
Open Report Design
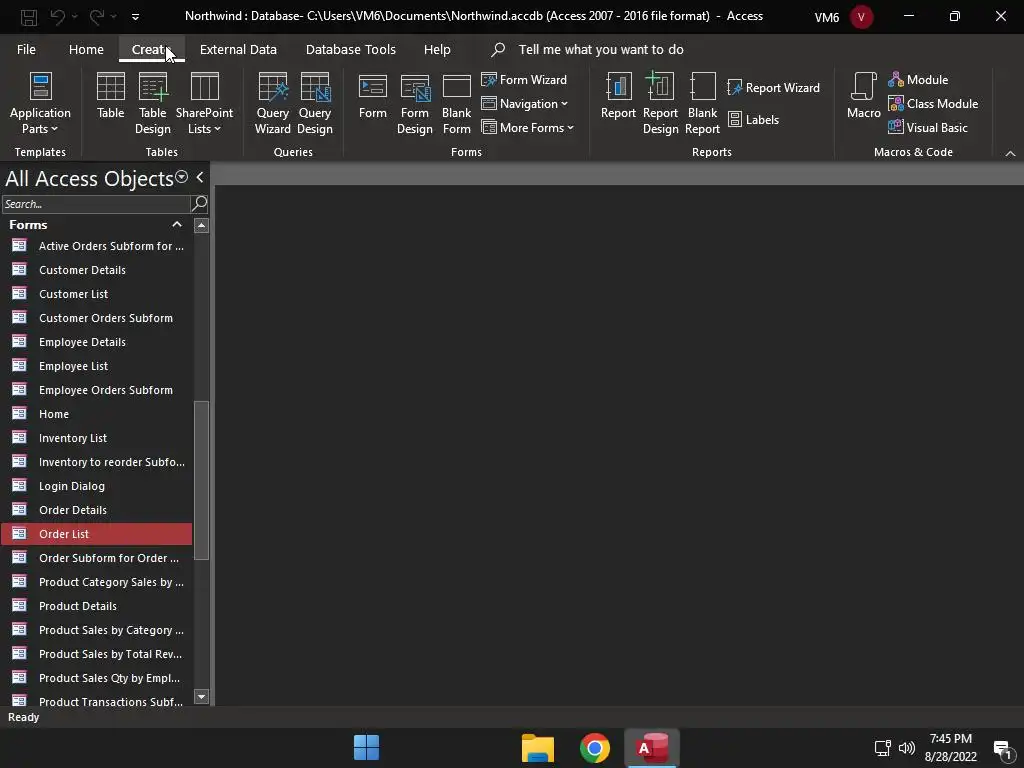click(x=660, y=103)
